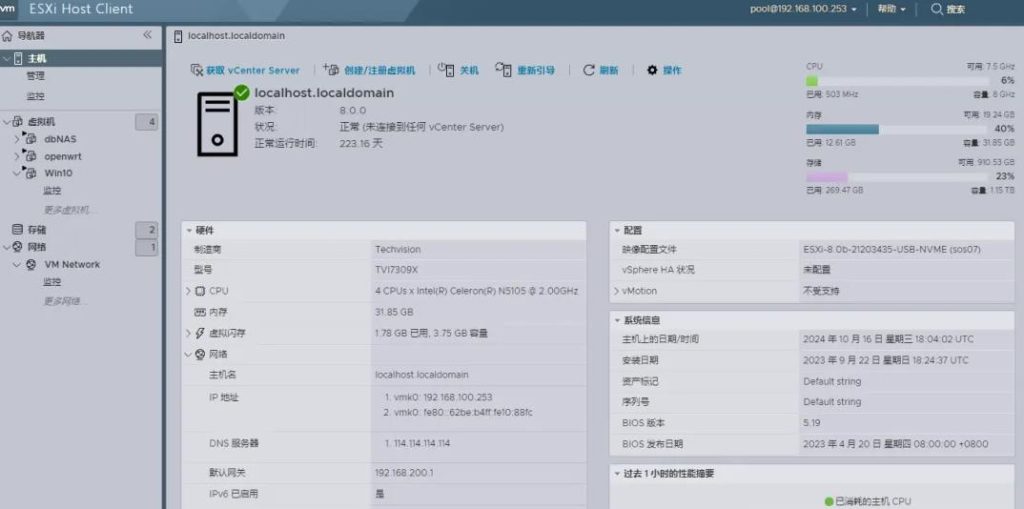This screenshot has height=509, width=1024.
Task: Click the large host server image
Action: pyautogui.click(x=217, y=124)
